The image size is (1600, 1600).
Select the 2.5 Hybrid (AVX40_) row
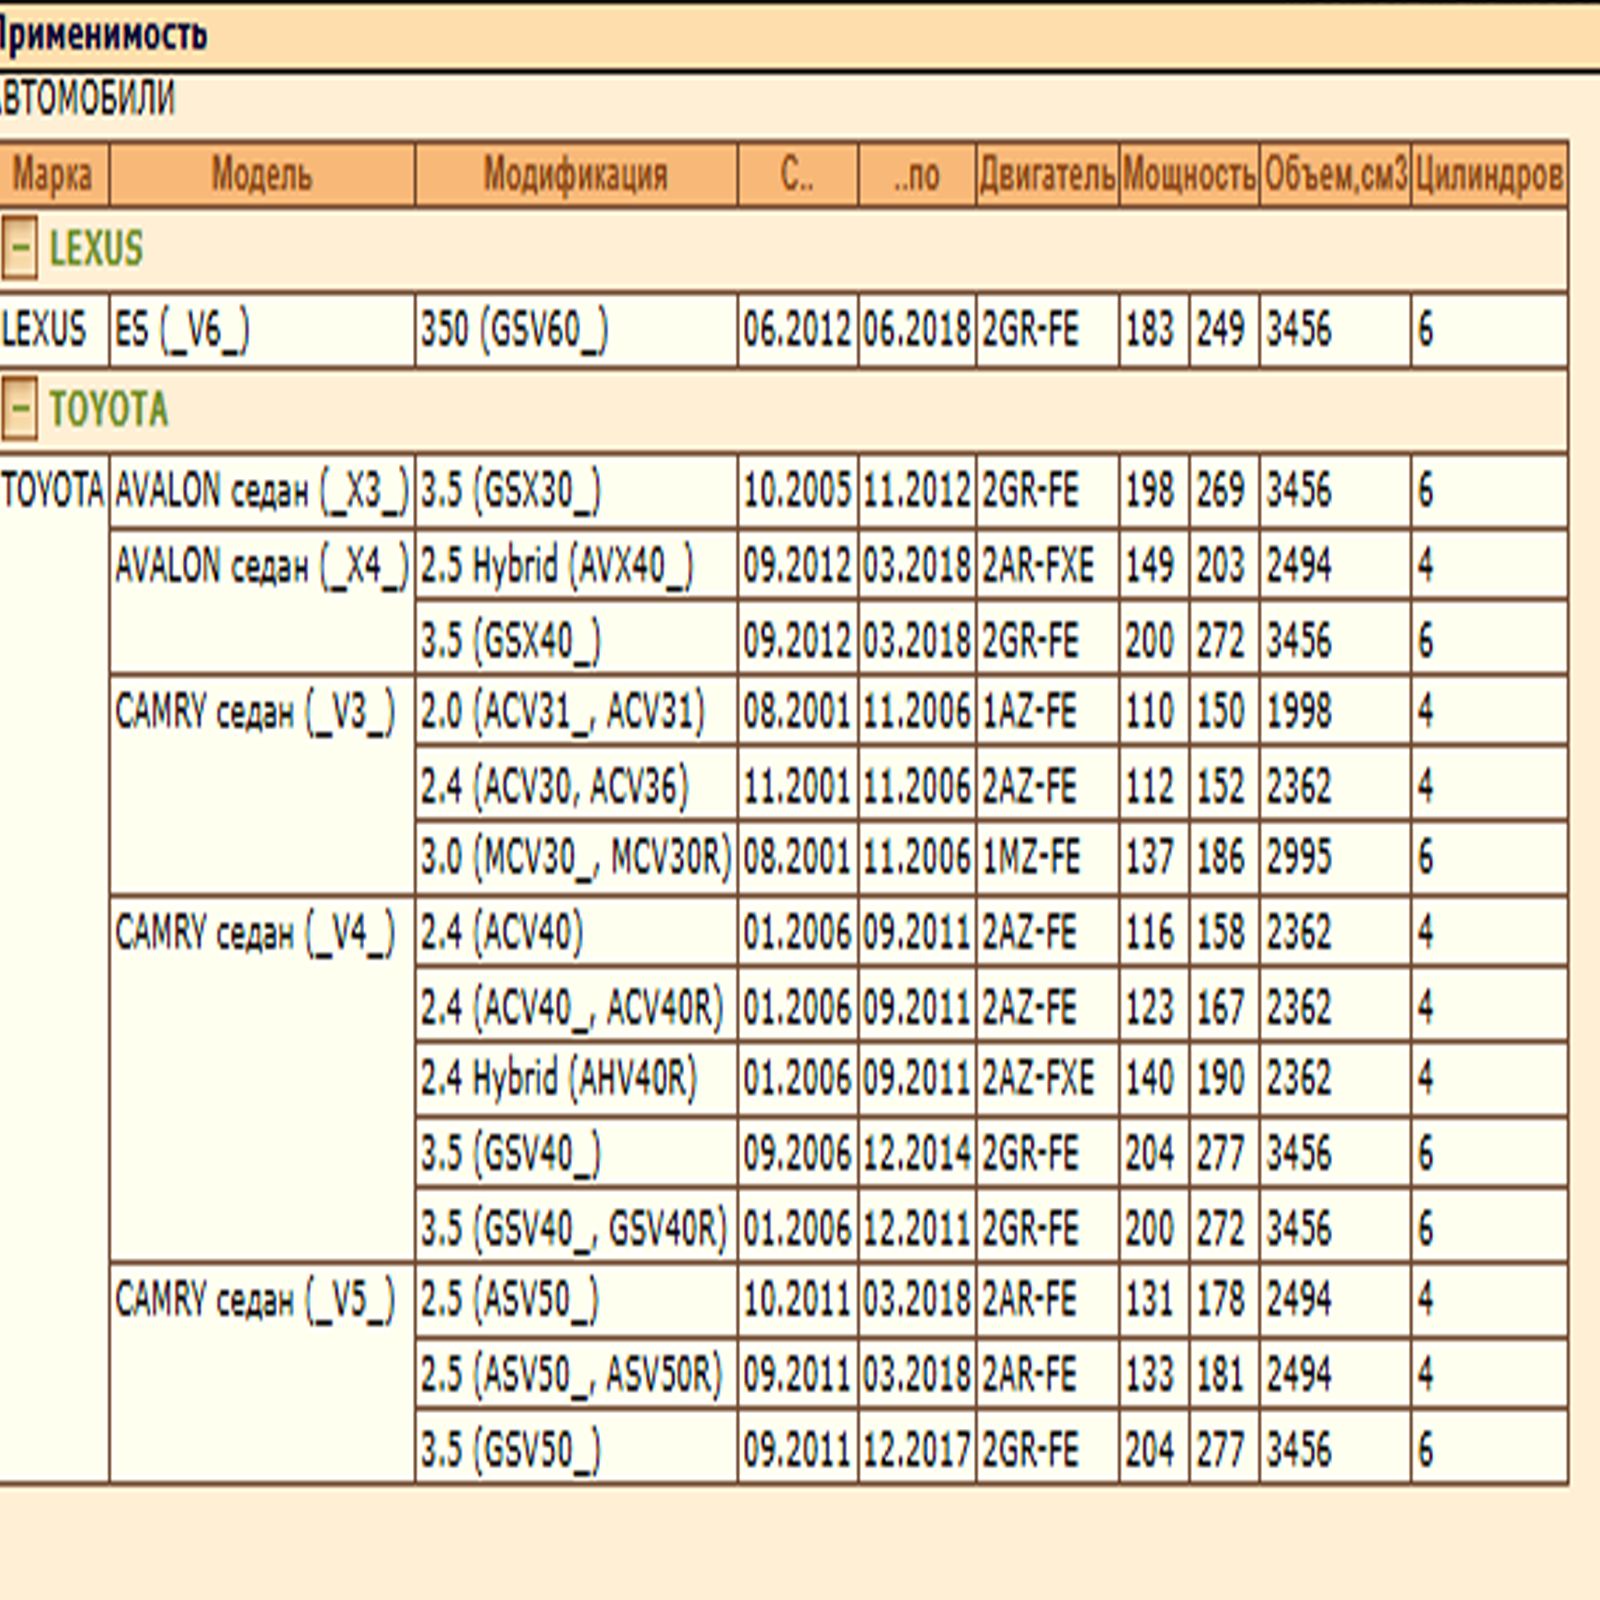click(557, 566)
